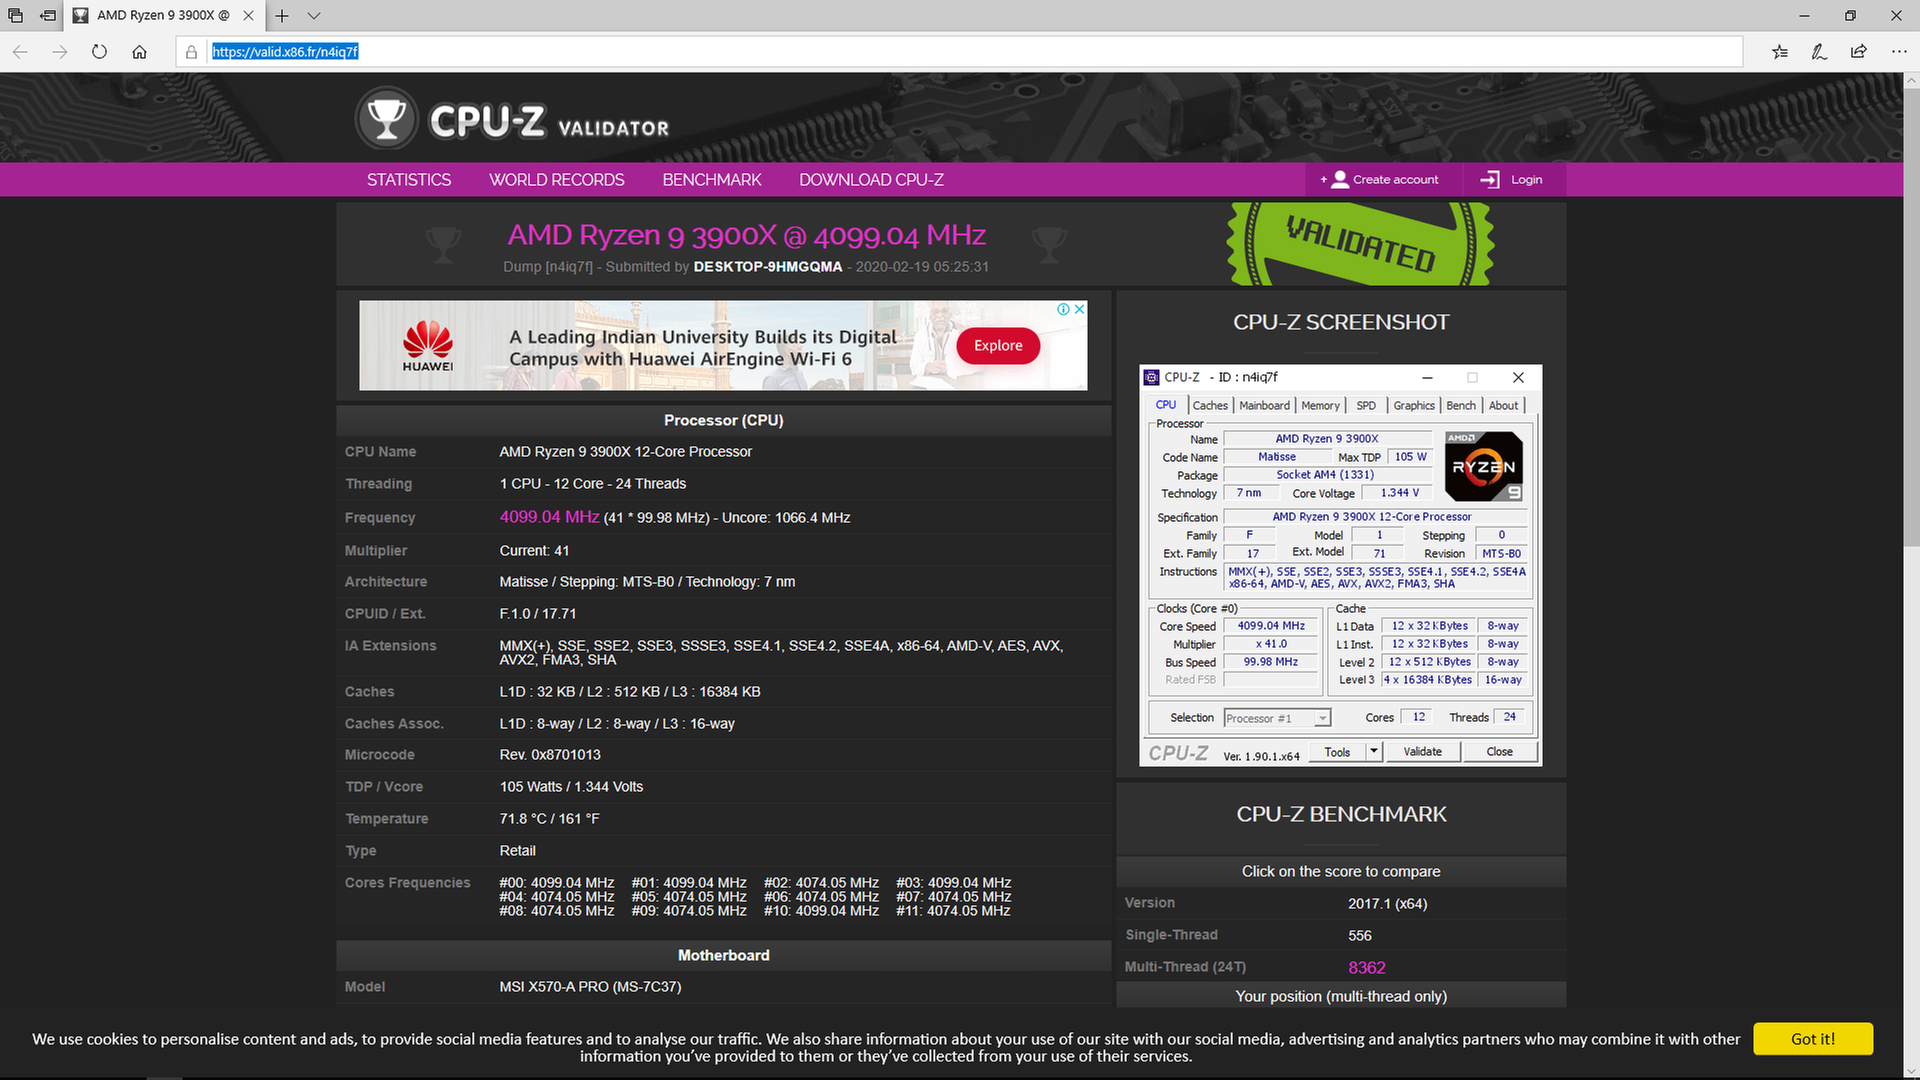The width and height of the screenshot is (1920, 1080).
Task: Select the About tab in CPU-Z screenshot
Action: pos(1503,405)
